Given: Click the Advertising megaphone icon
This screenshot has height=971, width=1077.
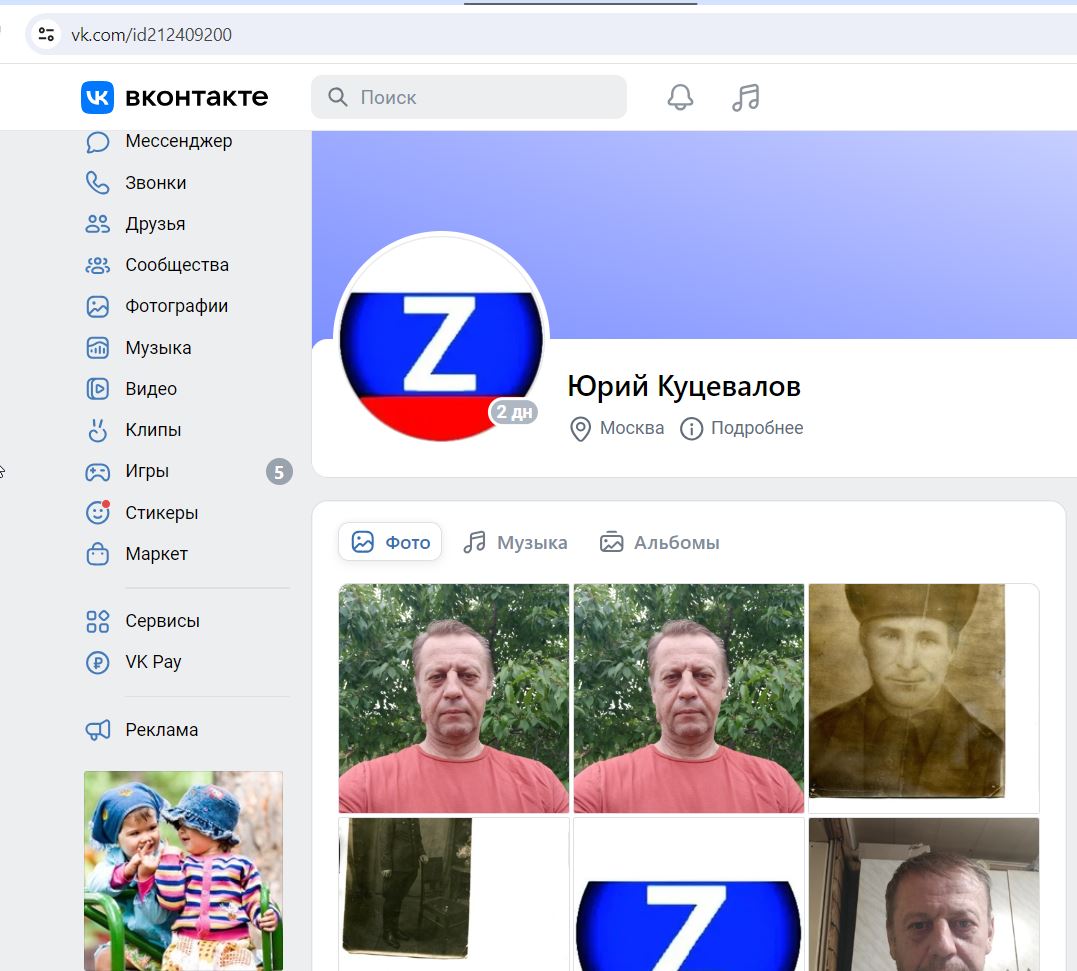Looking at the screenshot, I should [98, 730].
